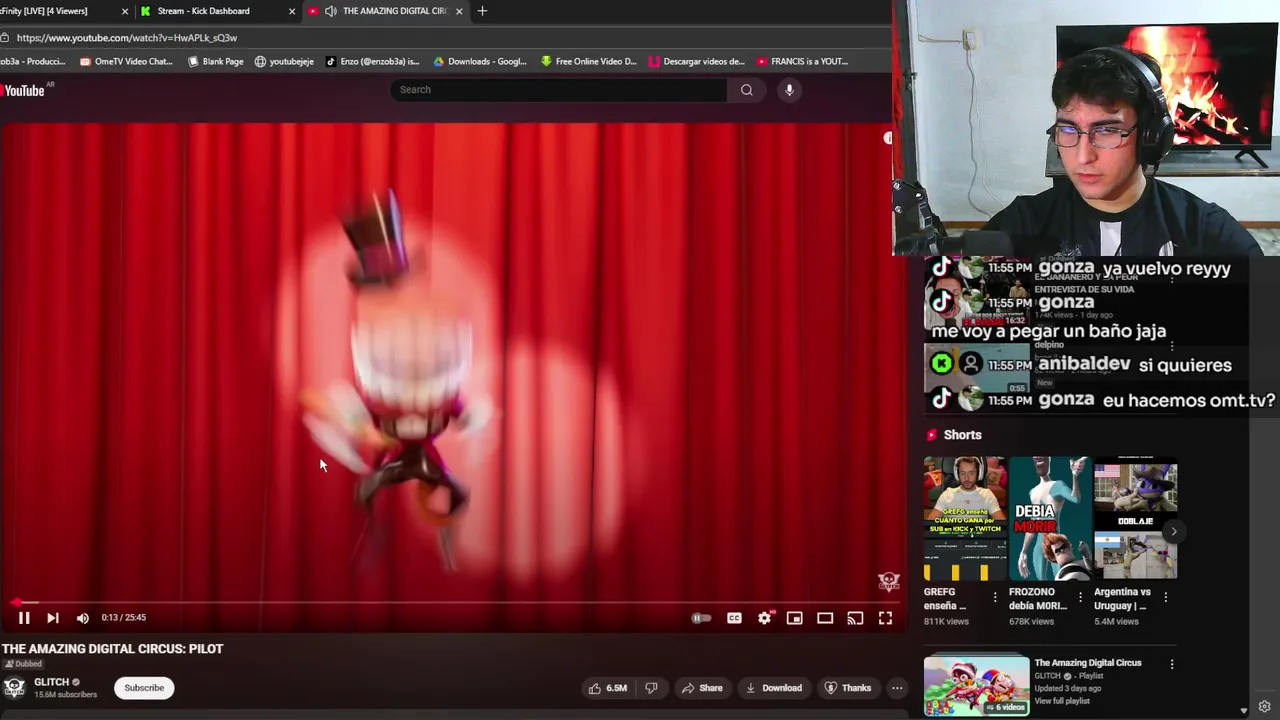Switch to Stream - Kick Dashboard tab

coord(204,11)
